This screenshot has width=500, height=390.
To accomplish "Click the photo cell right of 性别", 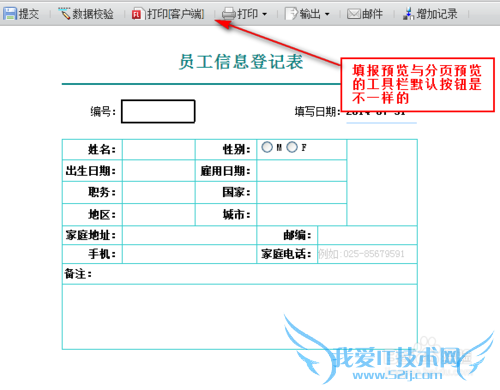I will click(382, 182).
